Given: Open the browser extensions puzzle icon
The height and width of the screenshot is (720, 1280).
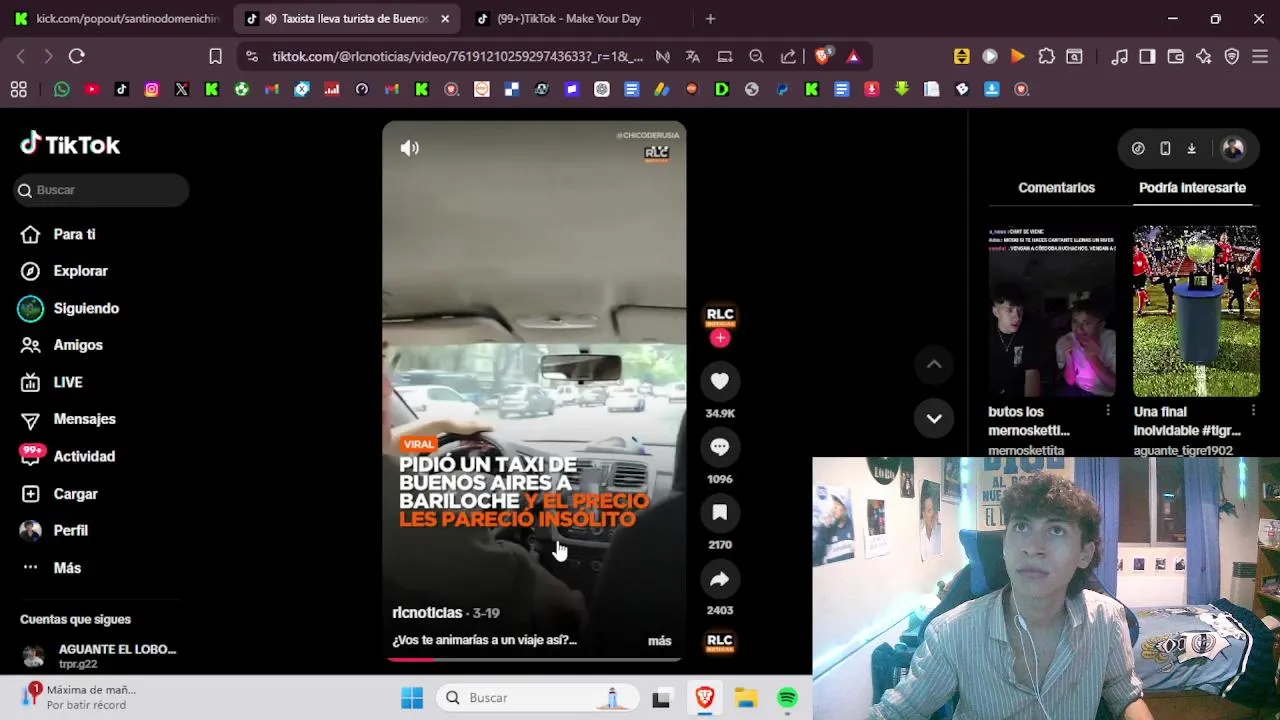Looking at the screenshot, I should tap(1047, 57).
